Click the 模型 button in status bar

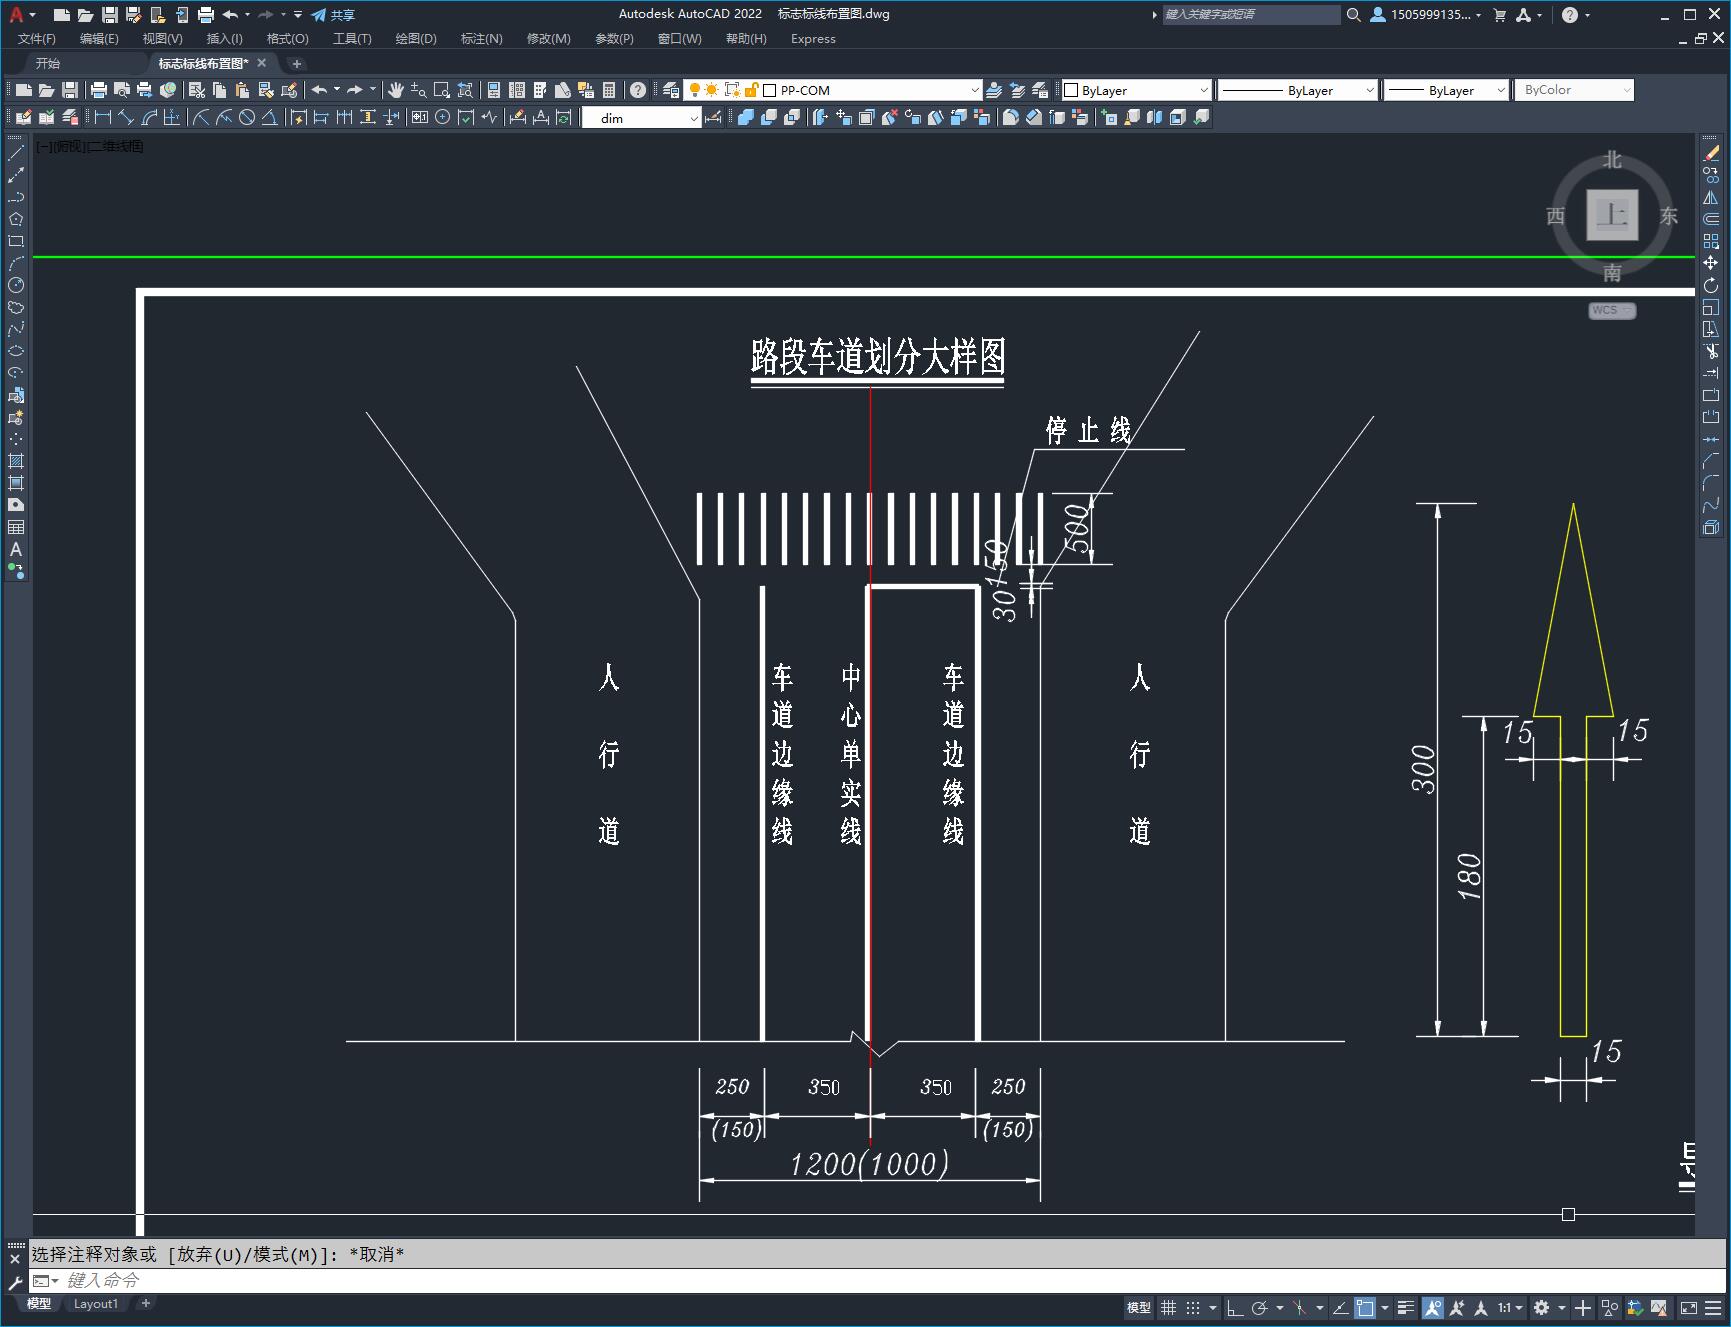(1139, 1308)
